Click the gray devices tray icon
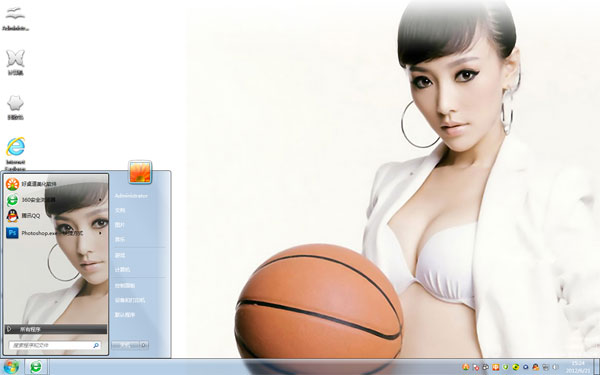 pos(486,367)
